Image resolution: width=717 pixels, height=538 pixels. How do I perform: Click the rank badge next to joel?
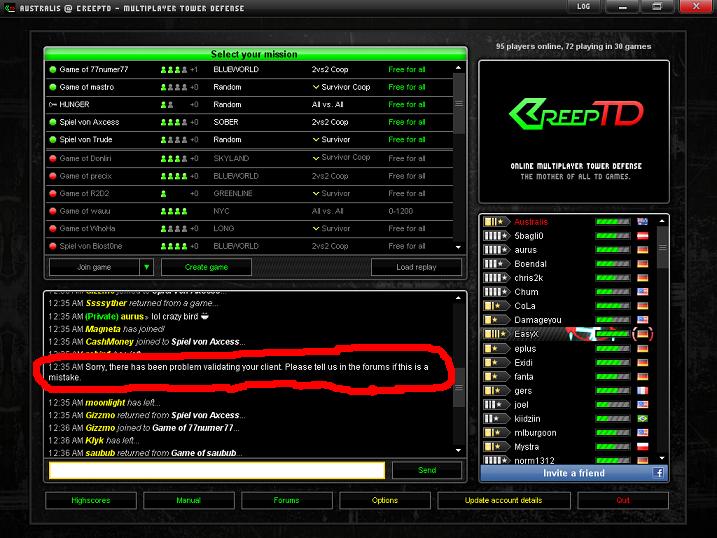click(x=496, y=405)
